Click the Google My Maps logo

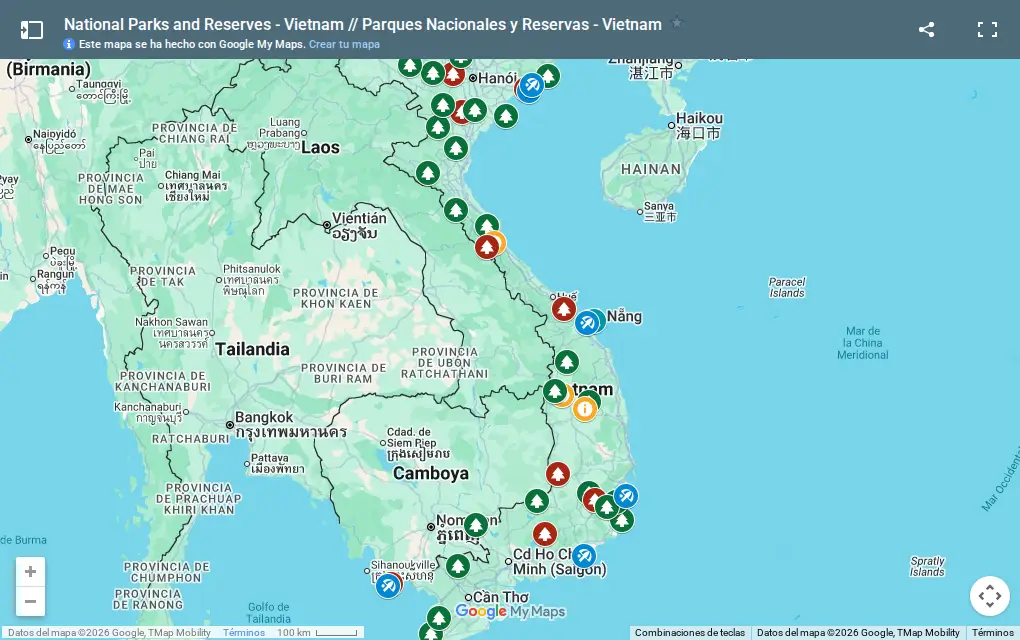click(x=510, y=611)
